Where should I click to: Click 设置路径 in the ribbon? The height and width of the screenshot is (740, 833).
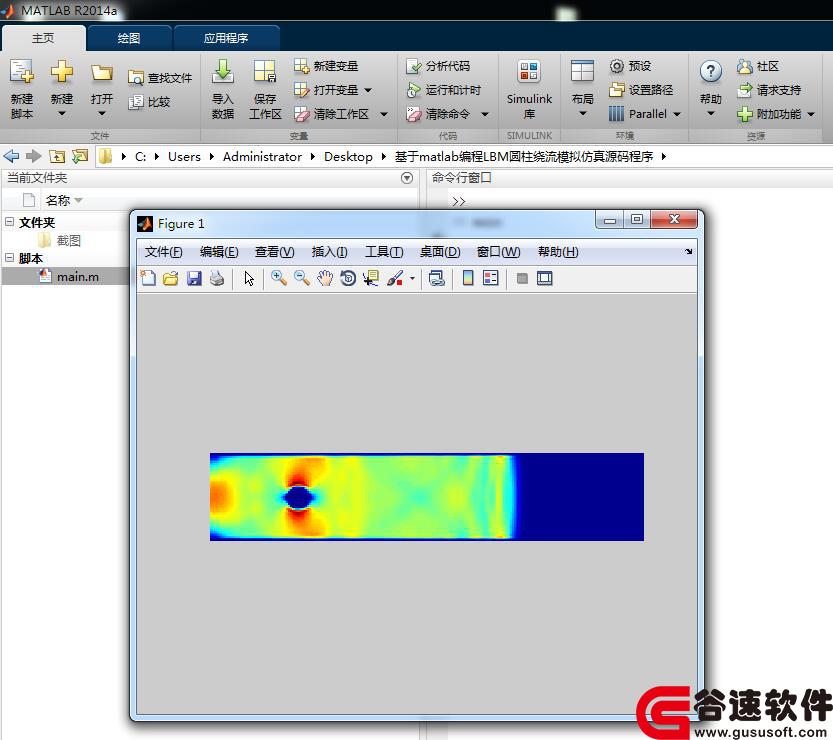pos(642,90)
